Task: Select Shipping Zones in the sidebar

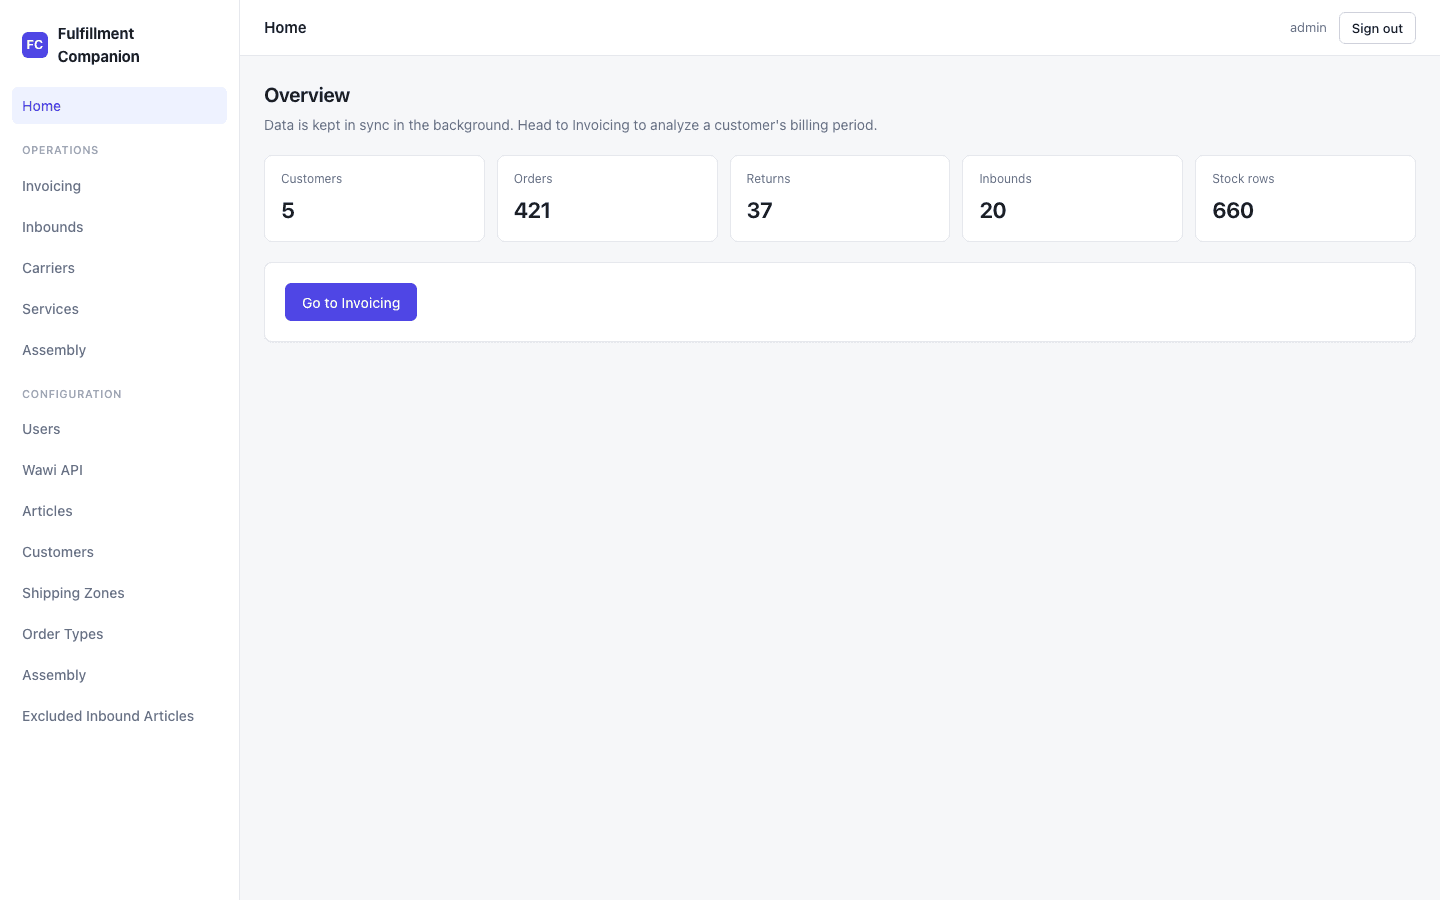Action: tap(119, 593)
